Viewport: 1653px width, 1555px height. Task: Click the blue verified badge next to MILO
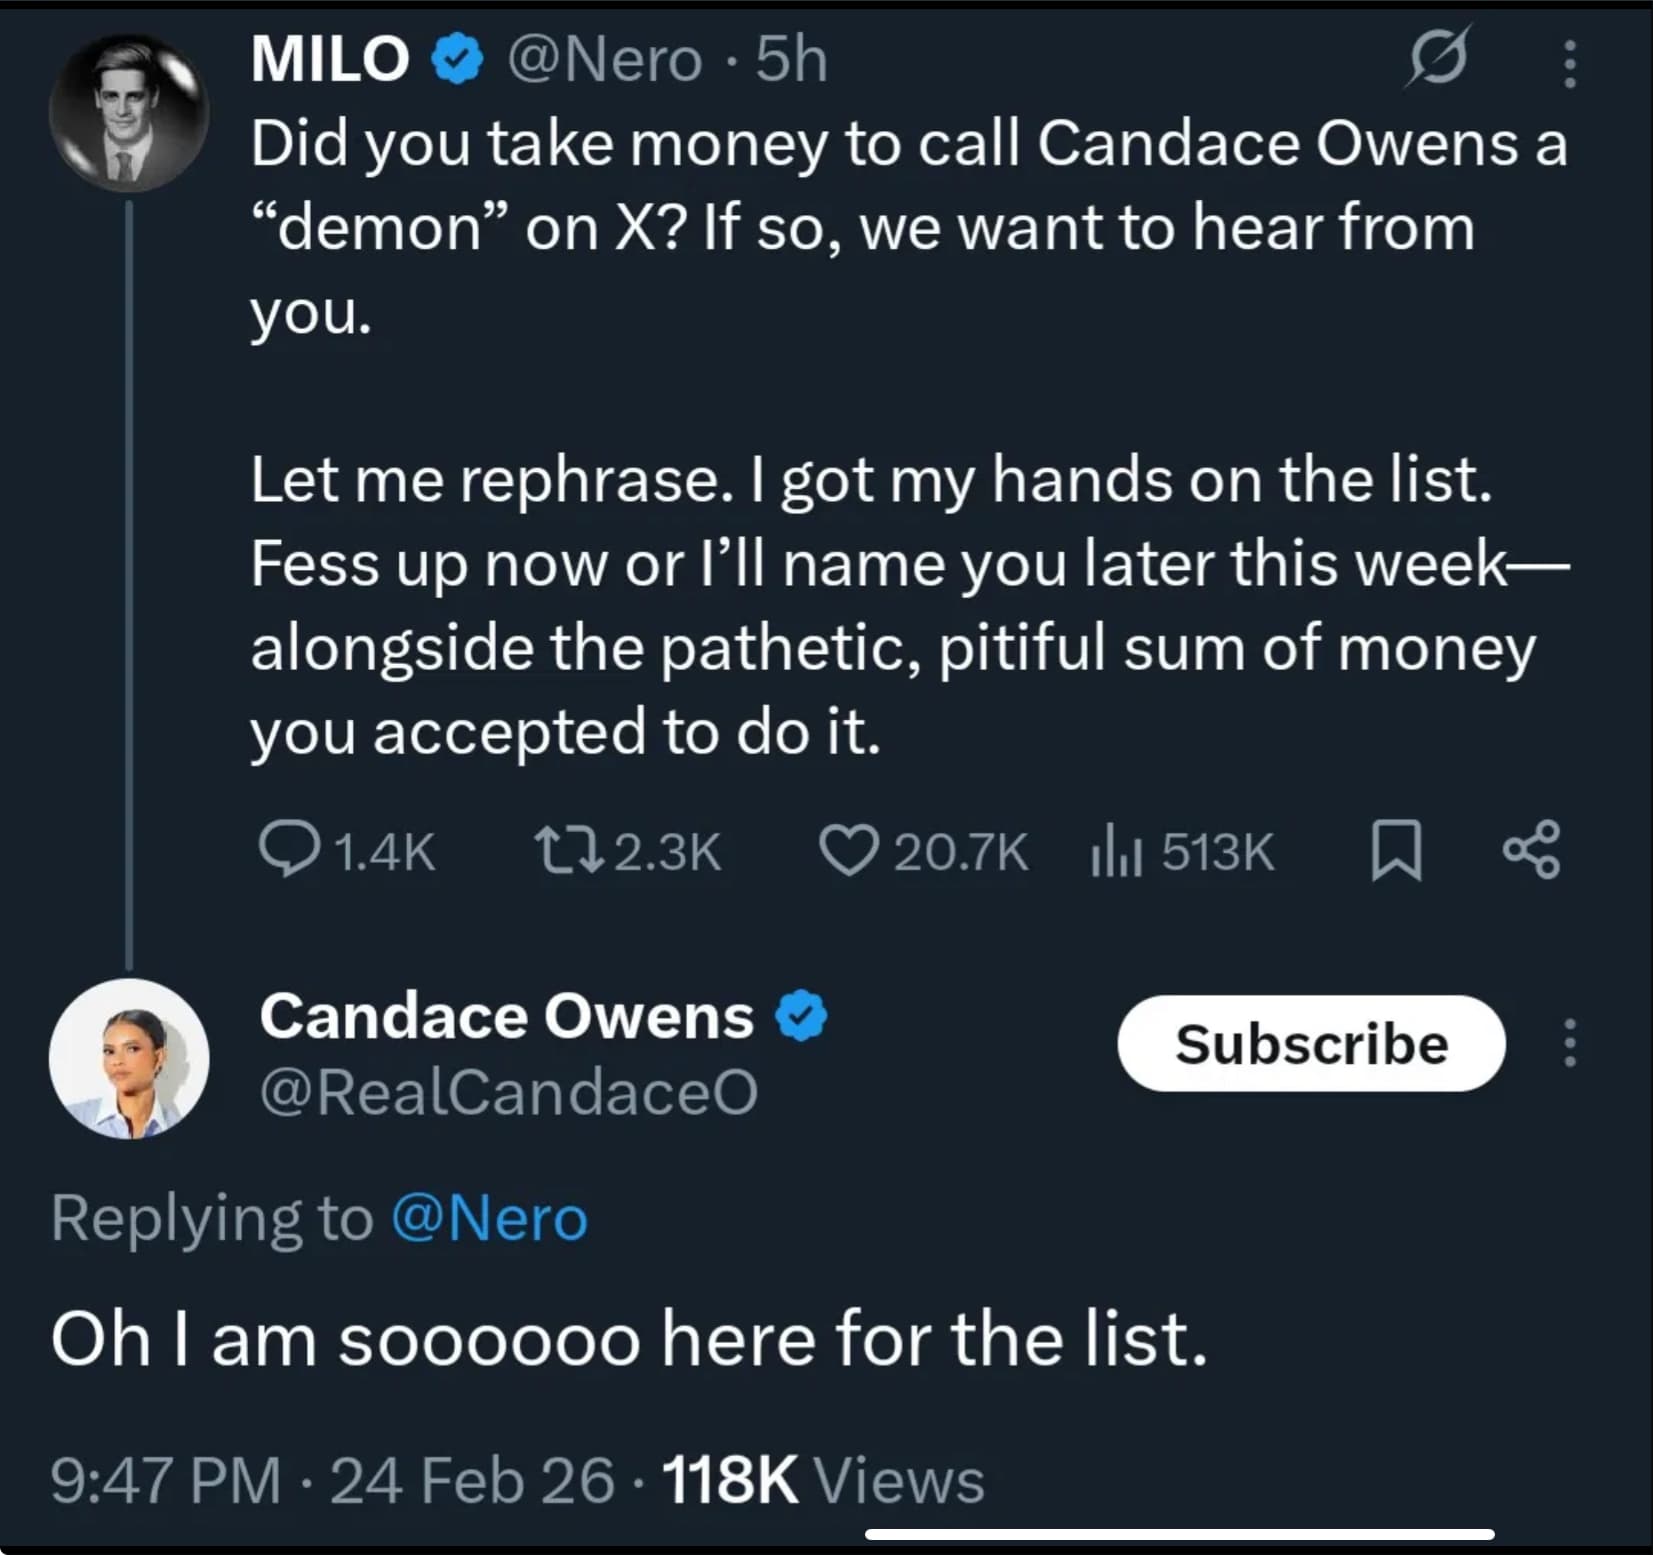457,60
